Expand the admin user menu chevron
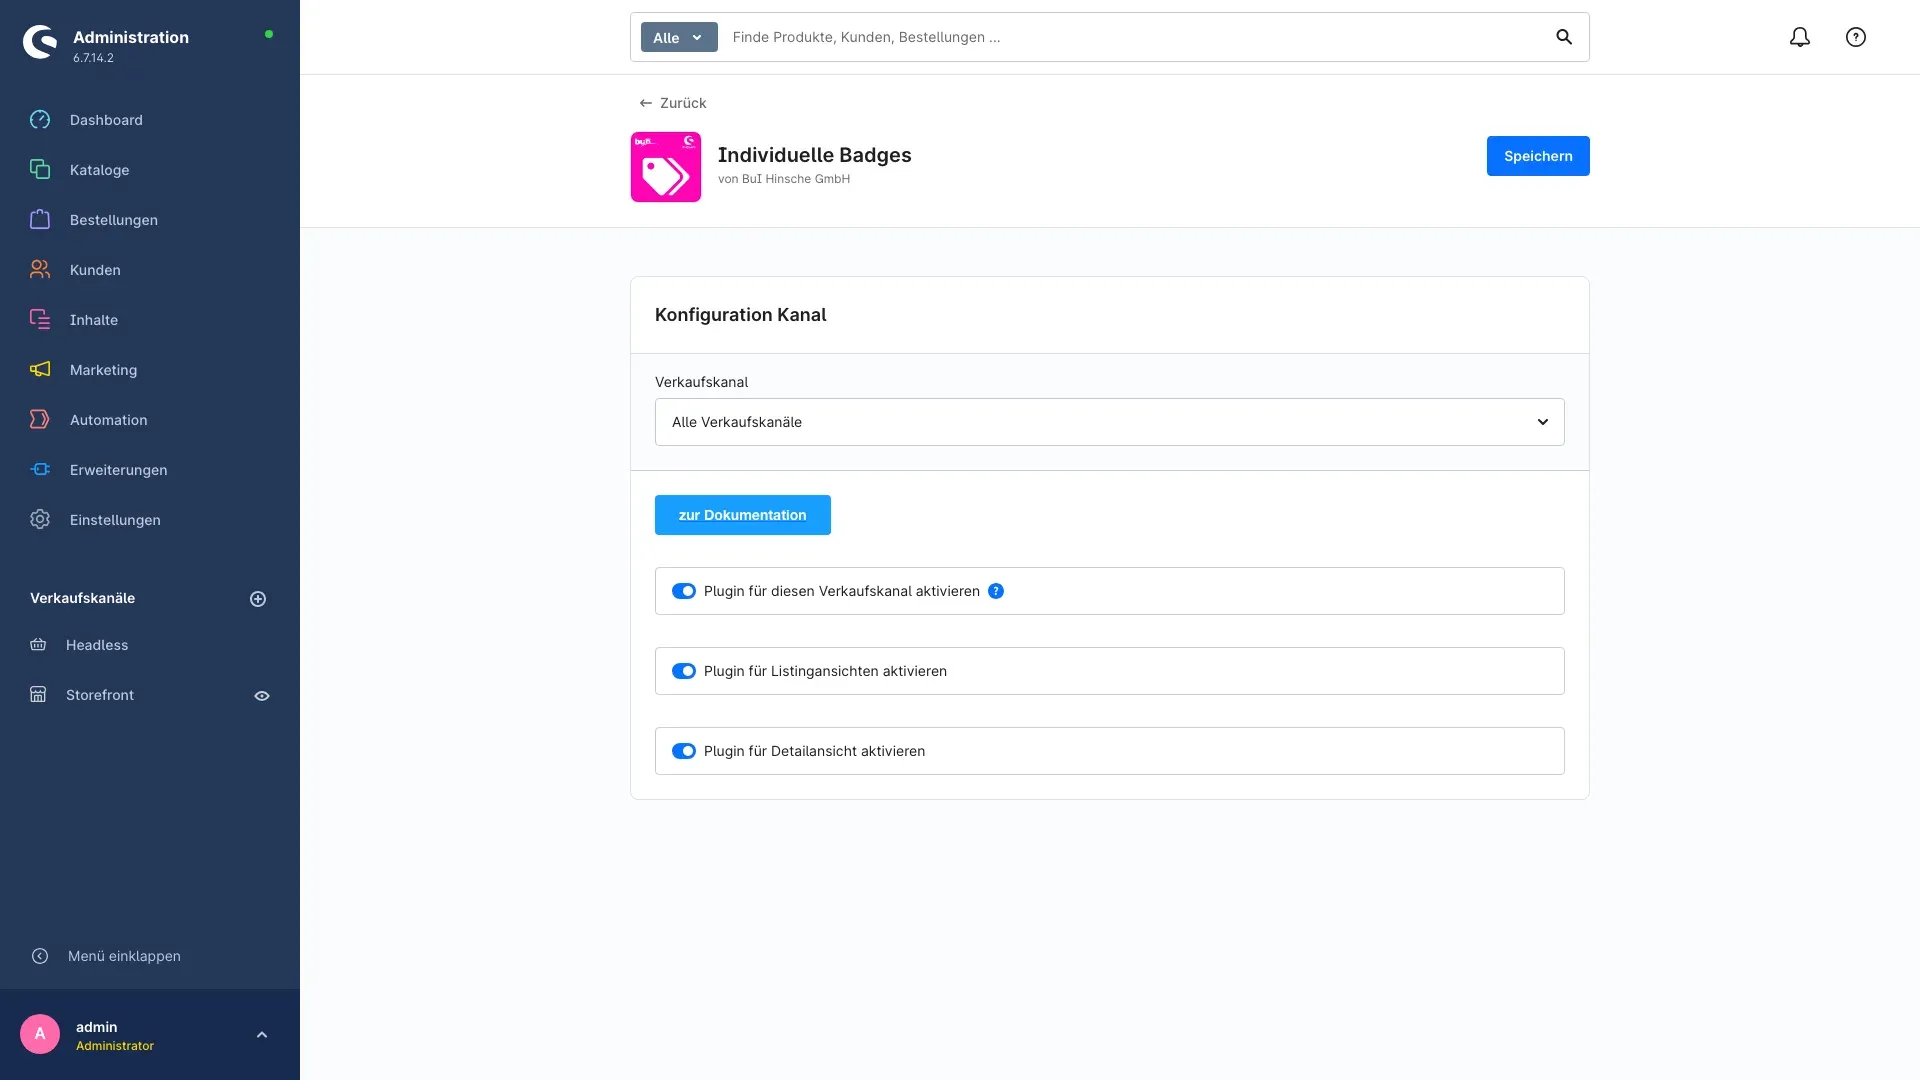The image size is (1920, 1080). coord(262,1035)
